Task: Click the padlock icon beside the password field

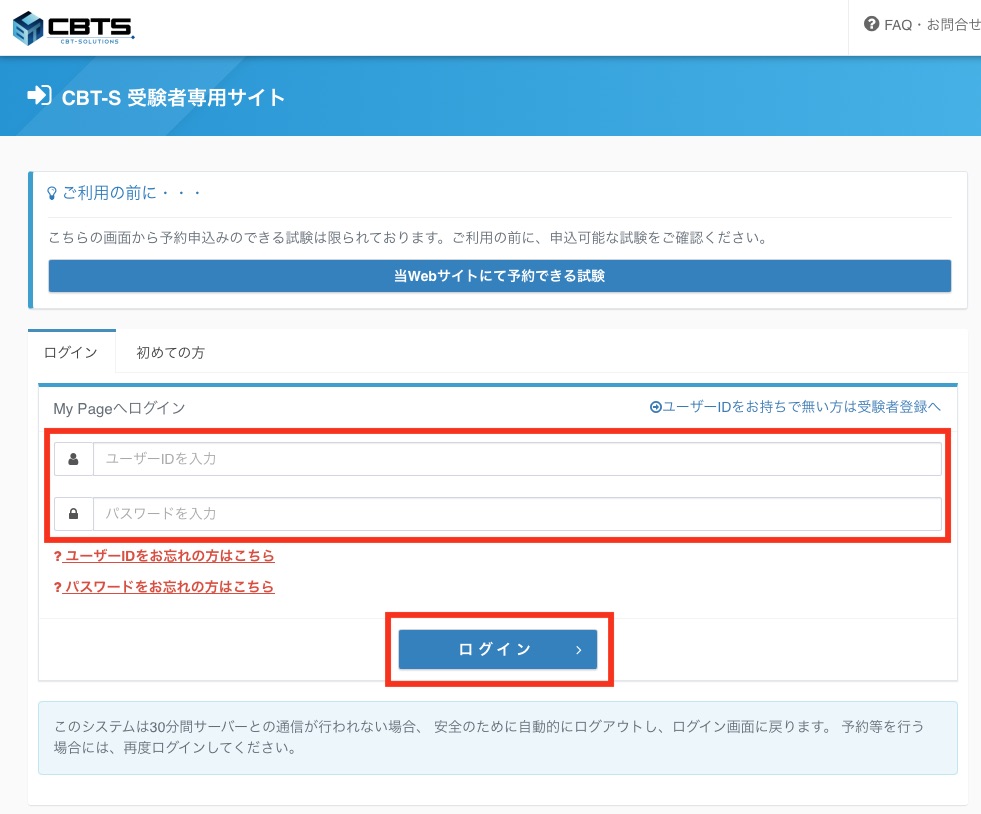Action: click(74, 514)
